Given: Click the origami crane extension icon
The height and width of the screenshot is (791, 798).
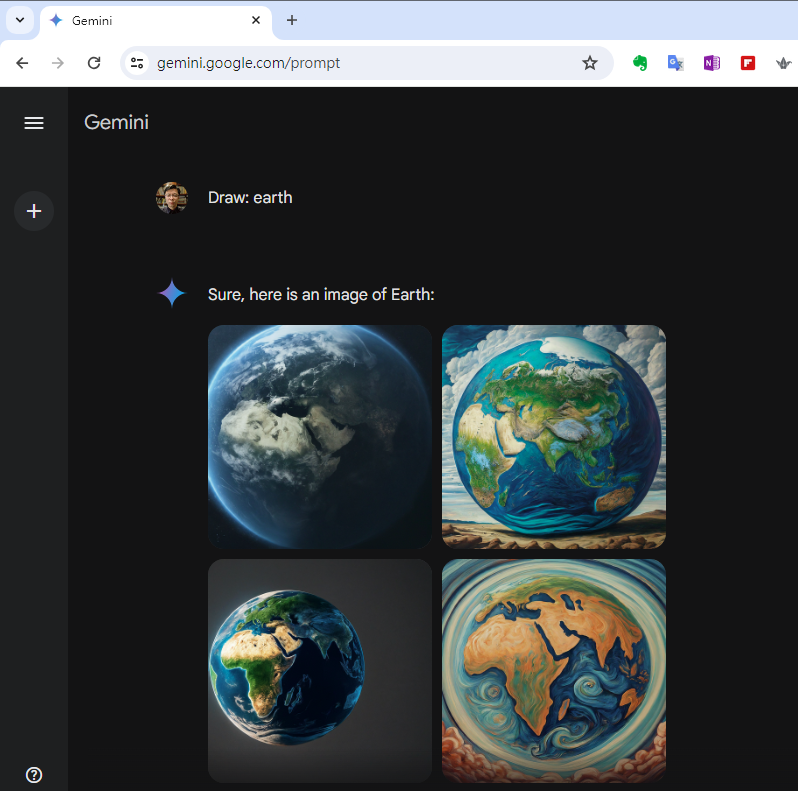Looking at the screenshot, I should coord(783,63).
